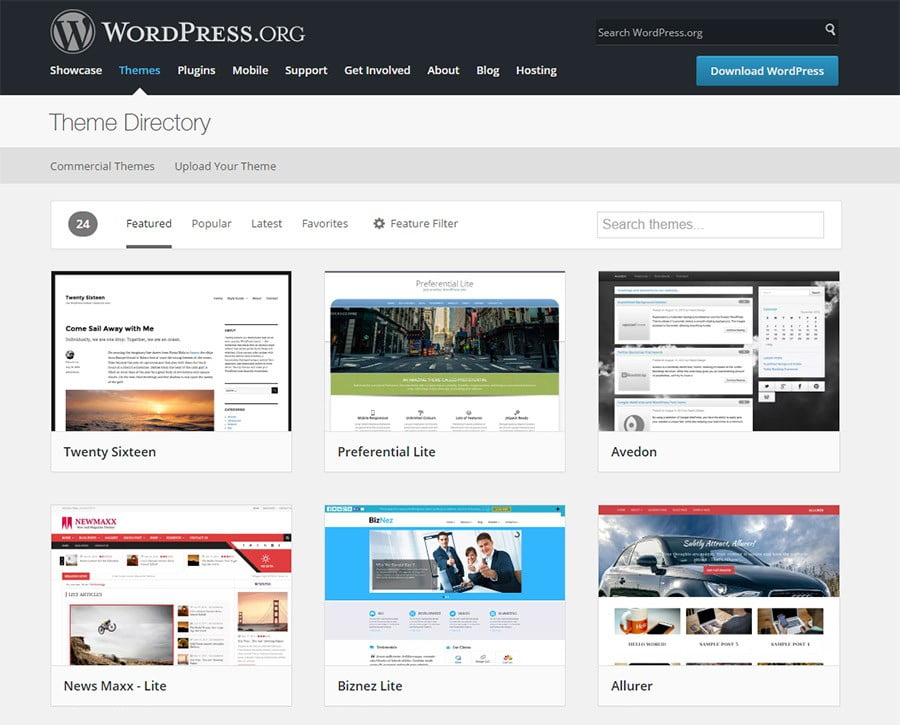The image size is (900, 725).
Task: Open the Get Involved page
Action: [x=377, y=70]
